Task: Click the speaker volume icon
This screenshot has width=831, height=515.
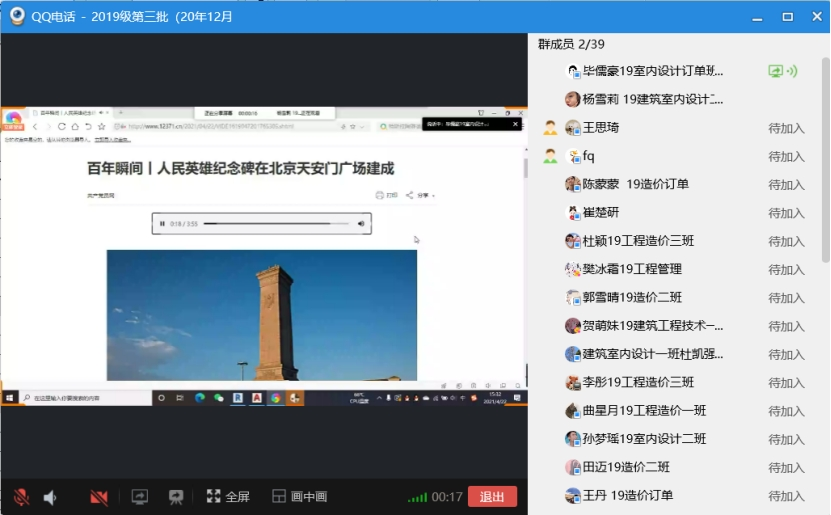Action: 50,497
